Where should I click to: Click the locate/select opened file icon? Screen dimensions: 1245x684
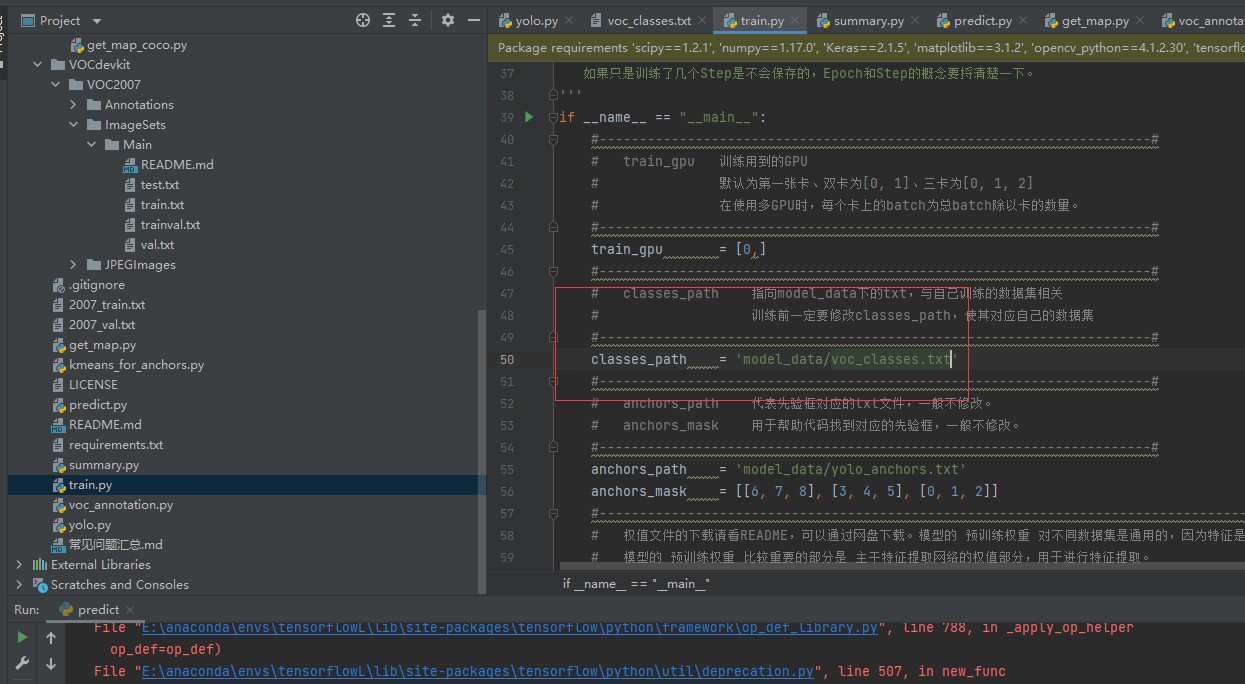[x=363, y=20]
